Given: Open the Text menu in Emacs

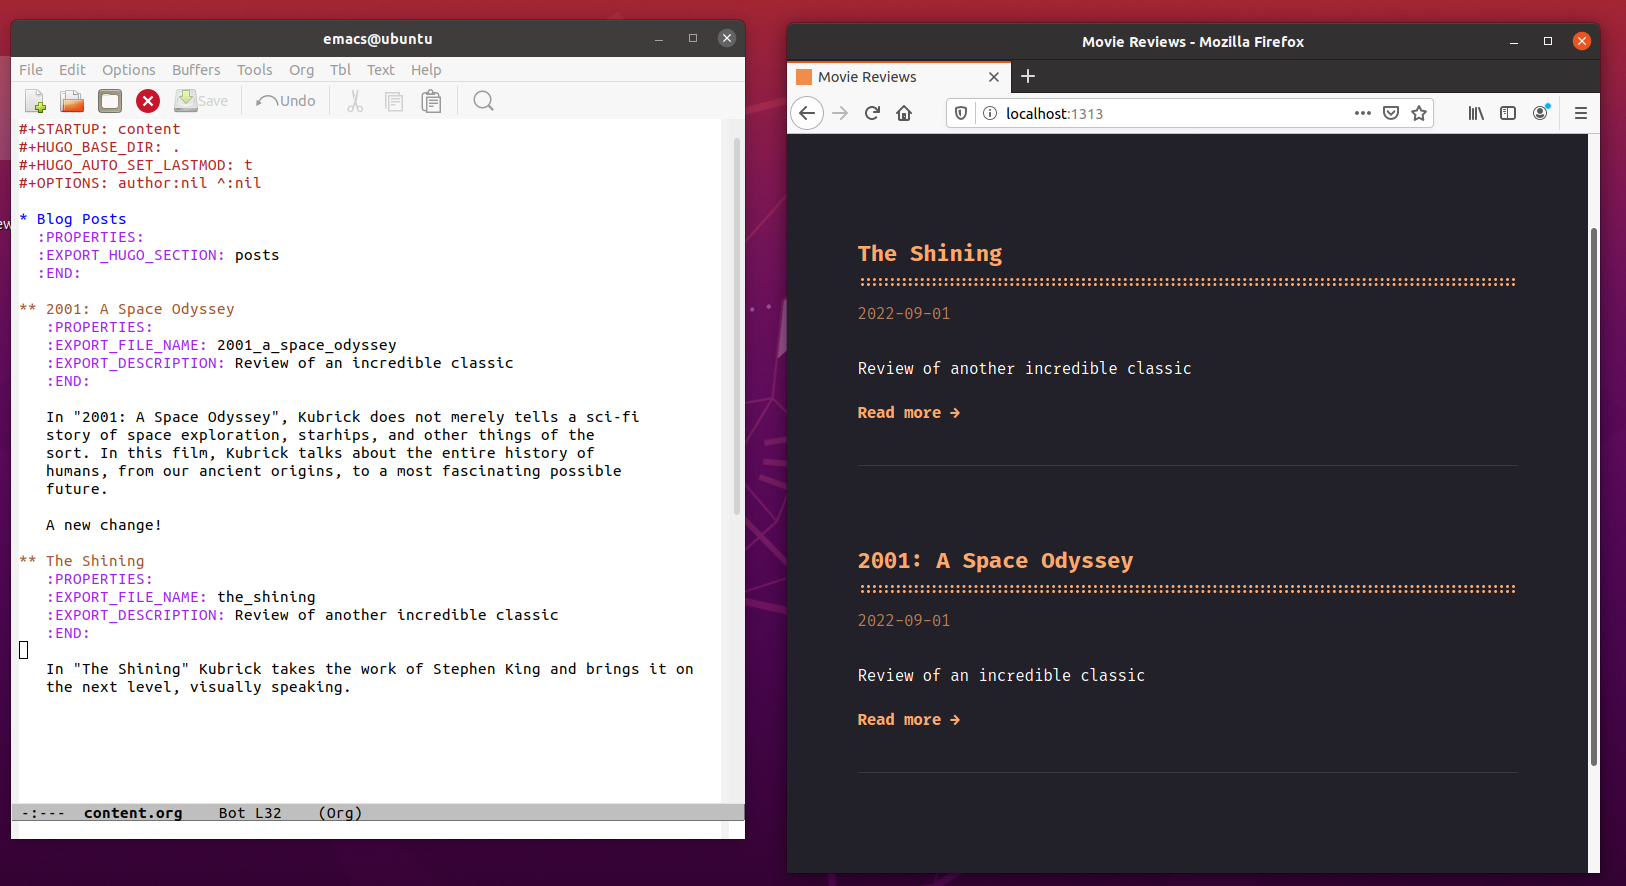Looking at the screenshot, I should tap(380, 70).
